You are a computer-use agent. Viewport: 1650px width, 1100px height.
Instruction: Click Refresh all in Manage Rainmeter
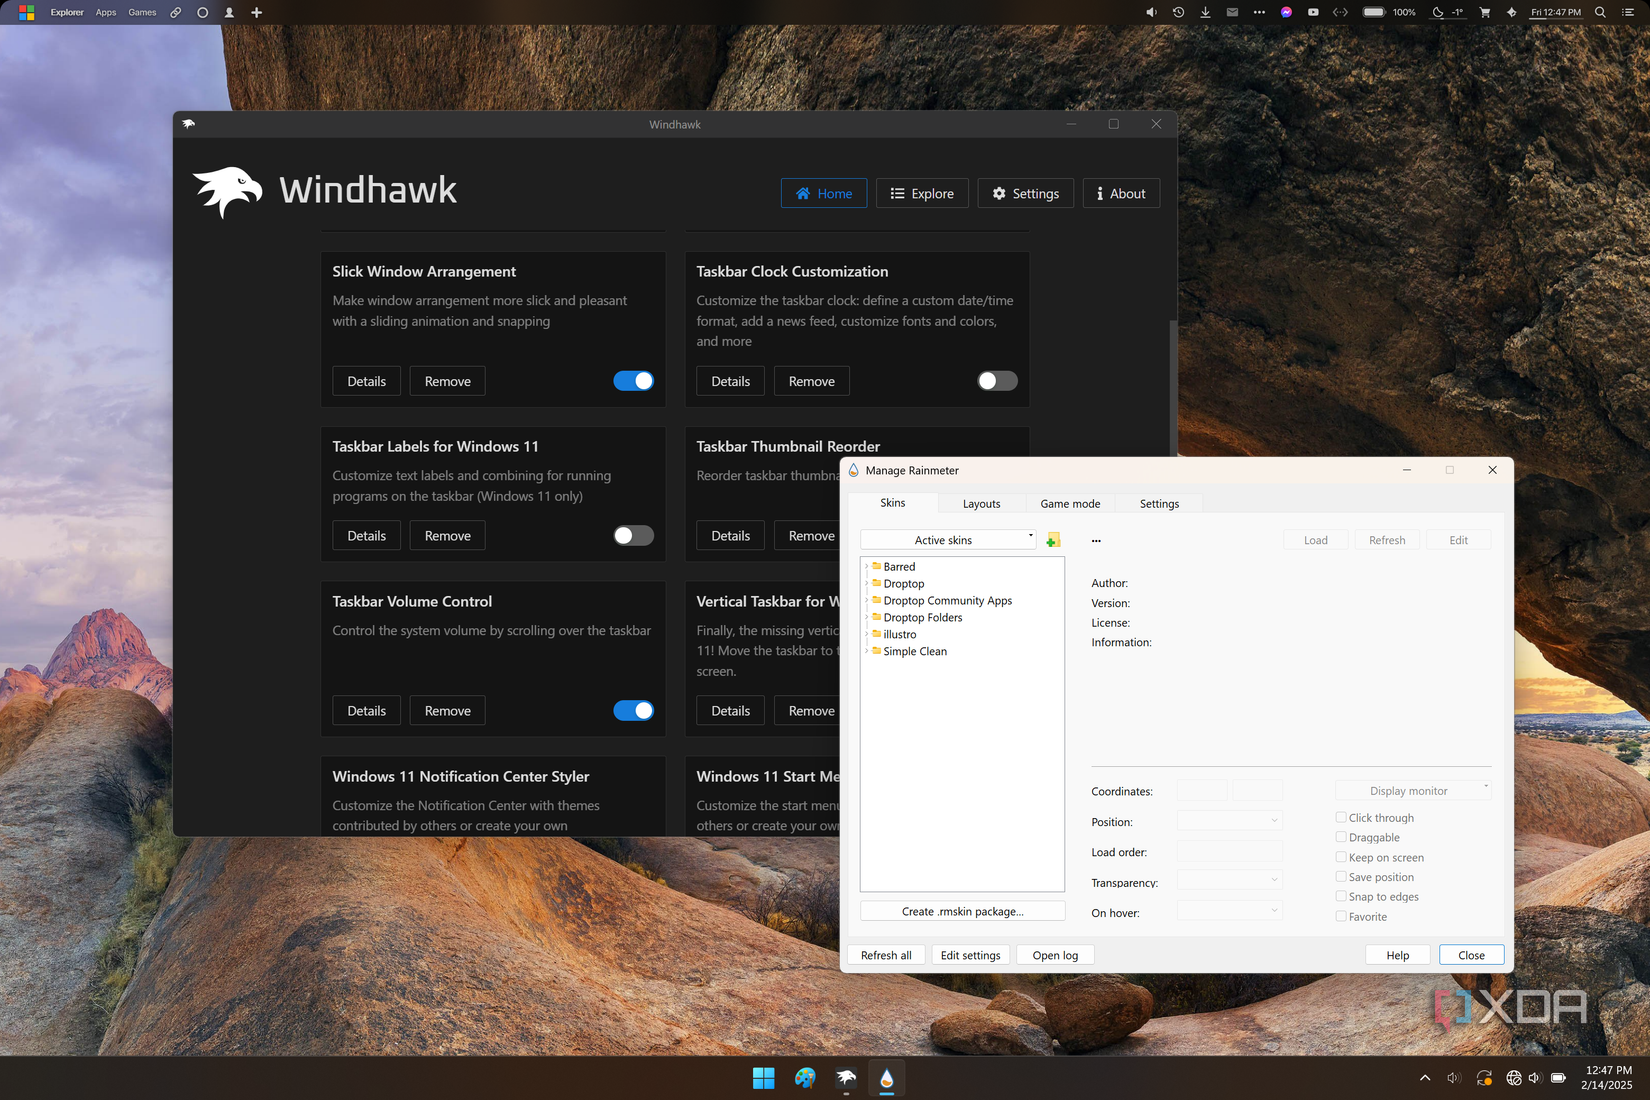coord(885,955)
